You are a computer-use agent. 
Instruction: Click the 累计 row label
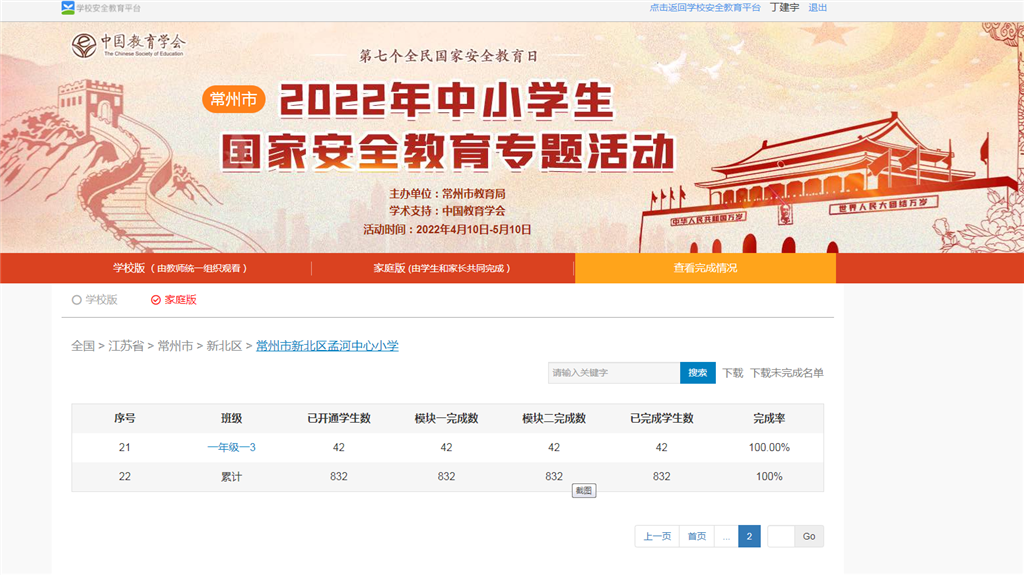231,477
